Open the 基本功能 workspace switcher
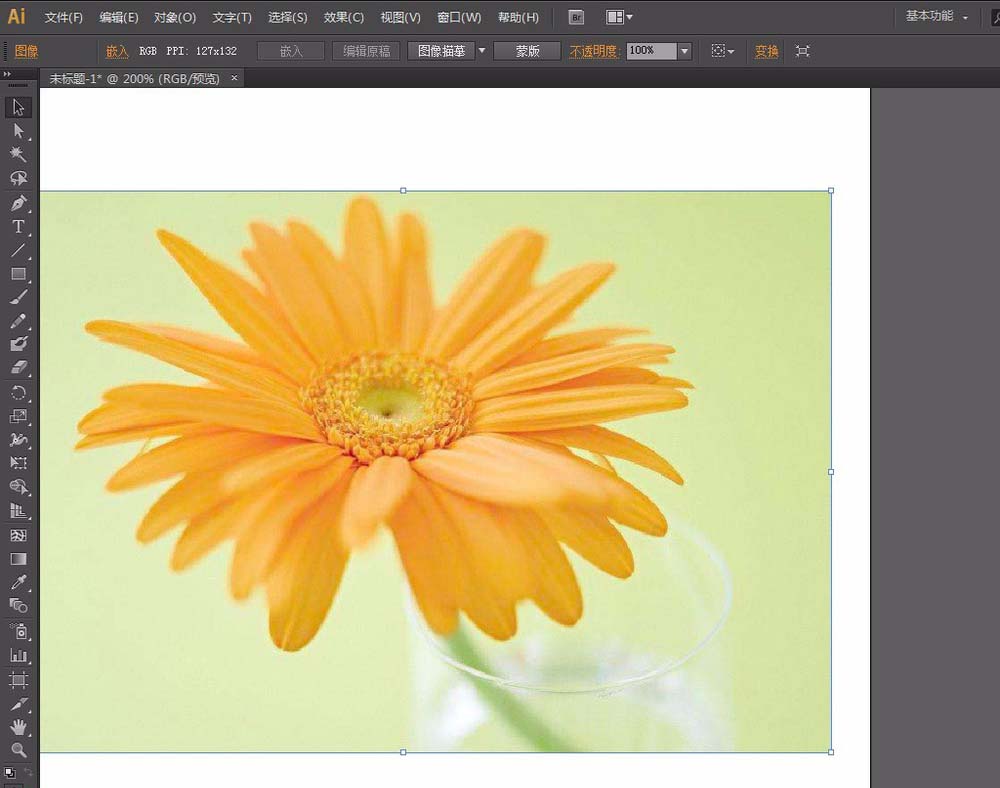Screen dimensions: 1000x788 (x=936, y=16)
